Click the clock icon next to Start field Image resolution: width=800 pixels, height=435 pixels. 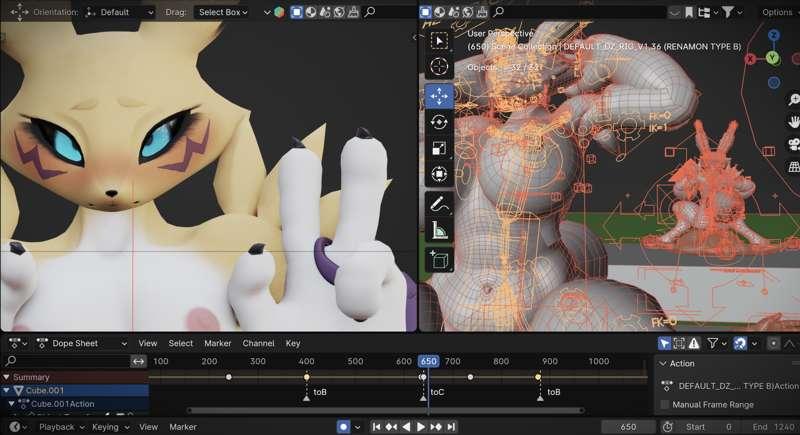667,427
